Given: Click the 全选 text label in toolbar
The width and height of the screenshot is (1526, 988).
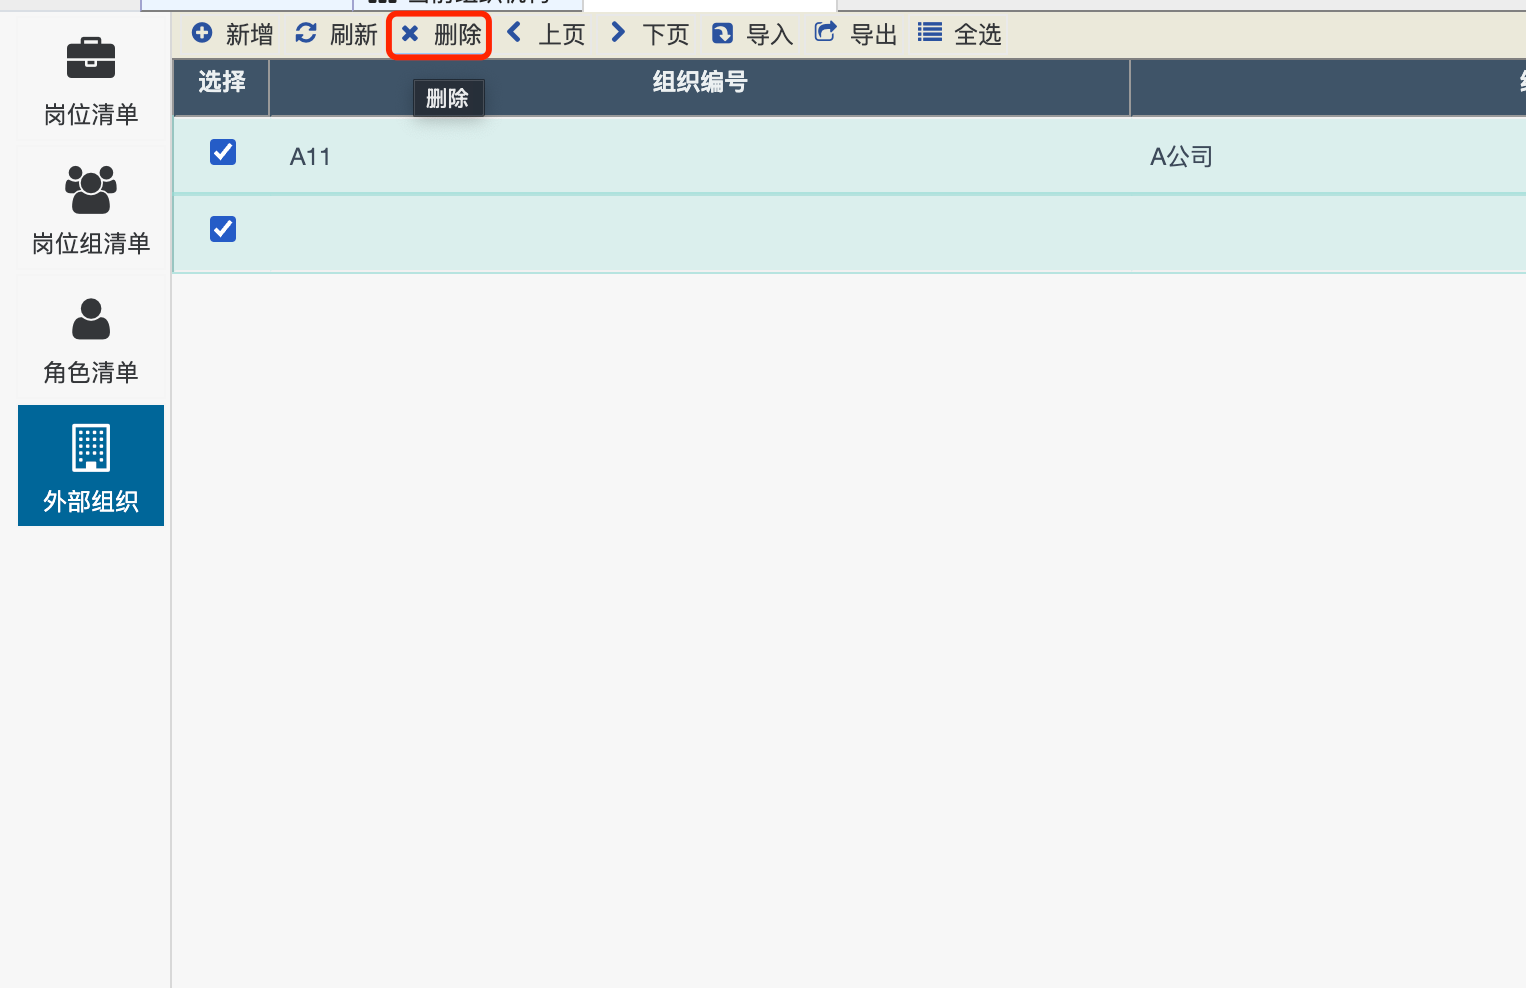Looking at the screenshot, I should 977,35.
